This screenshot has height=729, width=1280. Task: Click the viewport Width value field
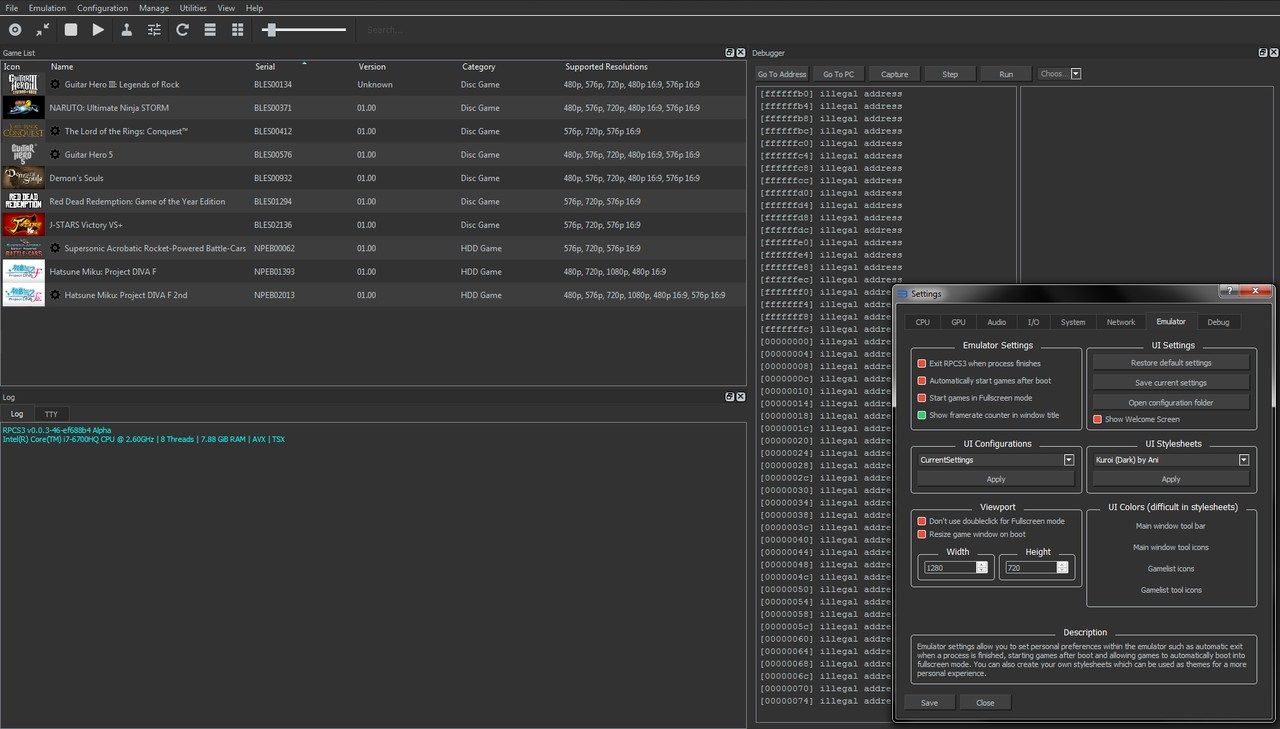click(949, 567)
